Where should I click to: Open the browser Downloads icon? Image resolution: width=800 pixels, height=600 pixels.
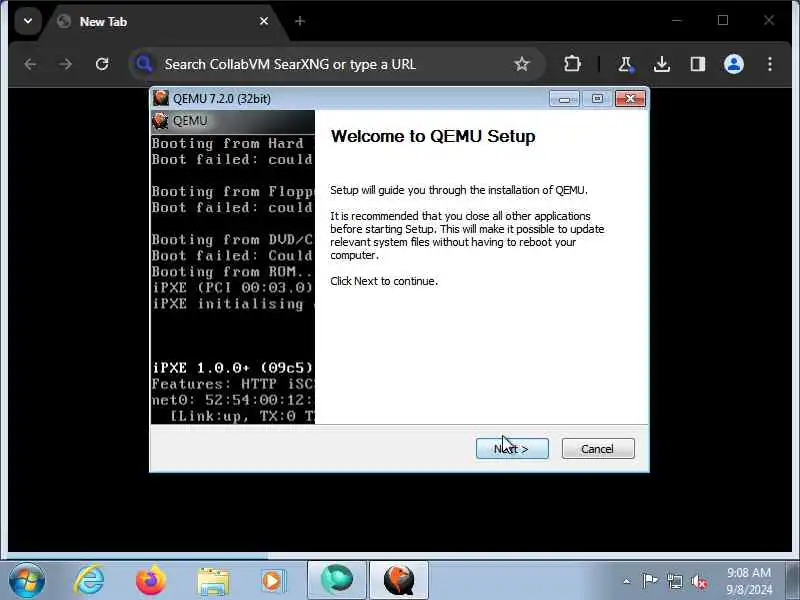tap(662, 64)
